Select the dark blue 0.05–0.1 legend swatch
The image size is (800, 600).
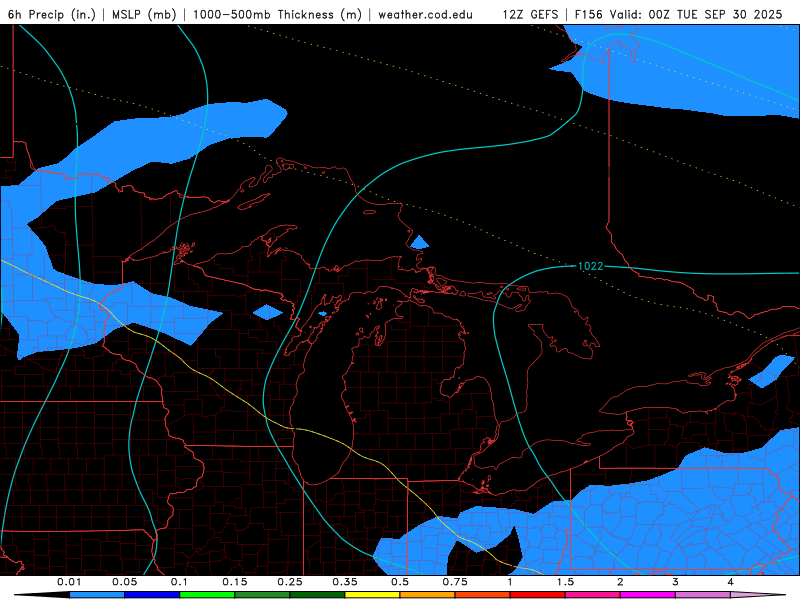pyautogui.click(x=152, y=595)
